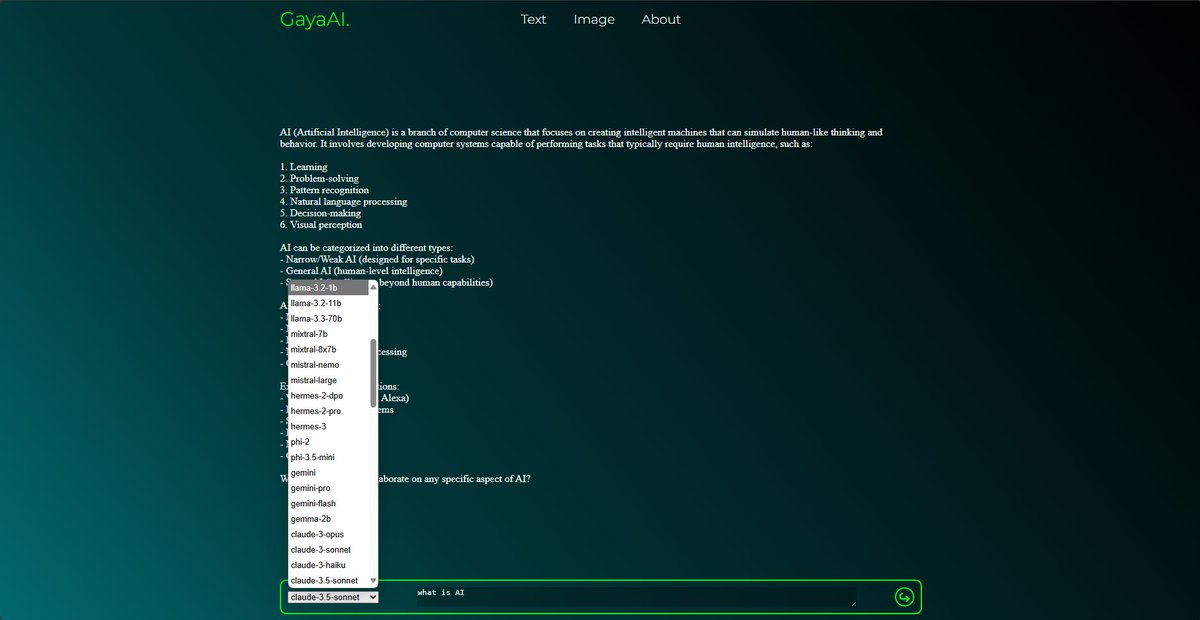Choose mixtral-8x7b model option
This screenshot has width=1200, height=620.
point(328,349)
